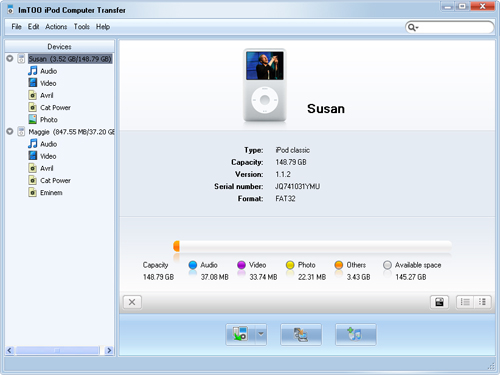The image size is (500, 375).
Task: Collapse the Susan device tree
Action: 10,59
